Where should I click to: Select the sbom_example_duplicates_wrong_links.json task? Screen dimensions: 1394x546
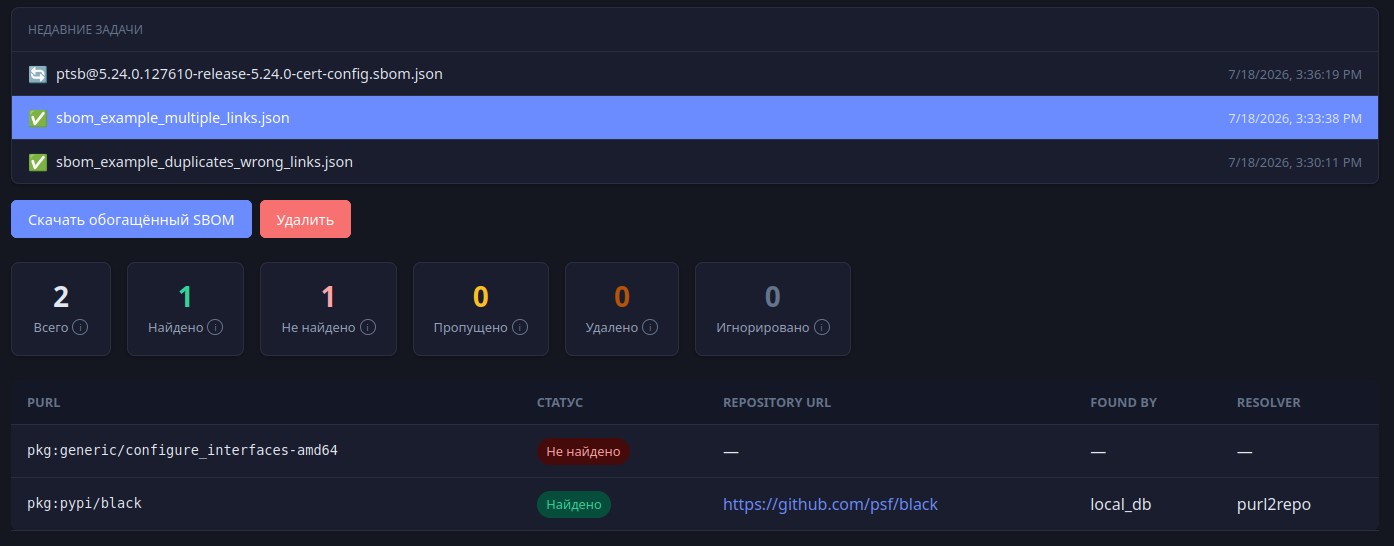pos(695,162)
